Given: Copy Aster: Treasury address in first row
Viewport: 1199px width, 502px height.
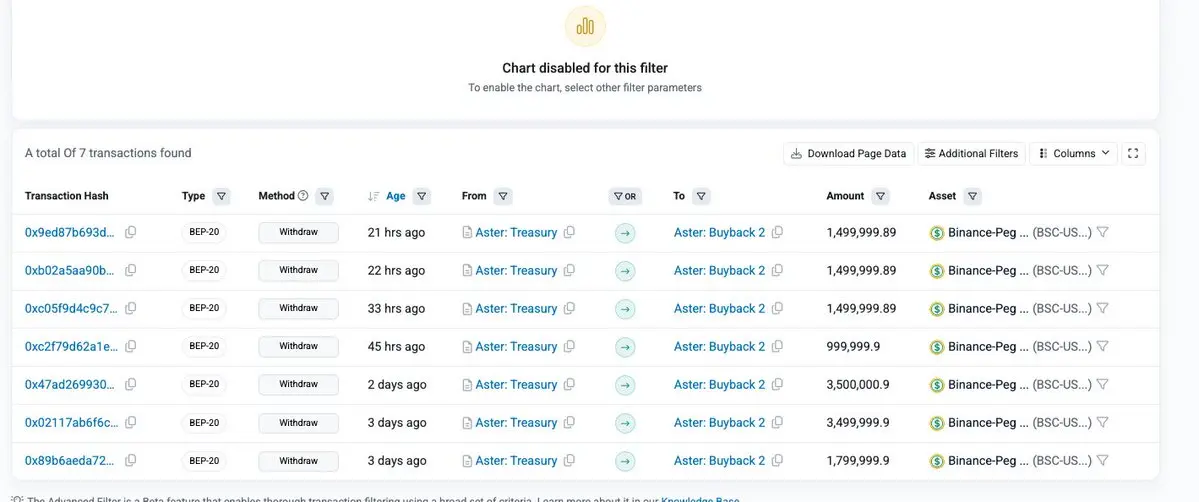Looking at the screenshot, I should [569, 232].
